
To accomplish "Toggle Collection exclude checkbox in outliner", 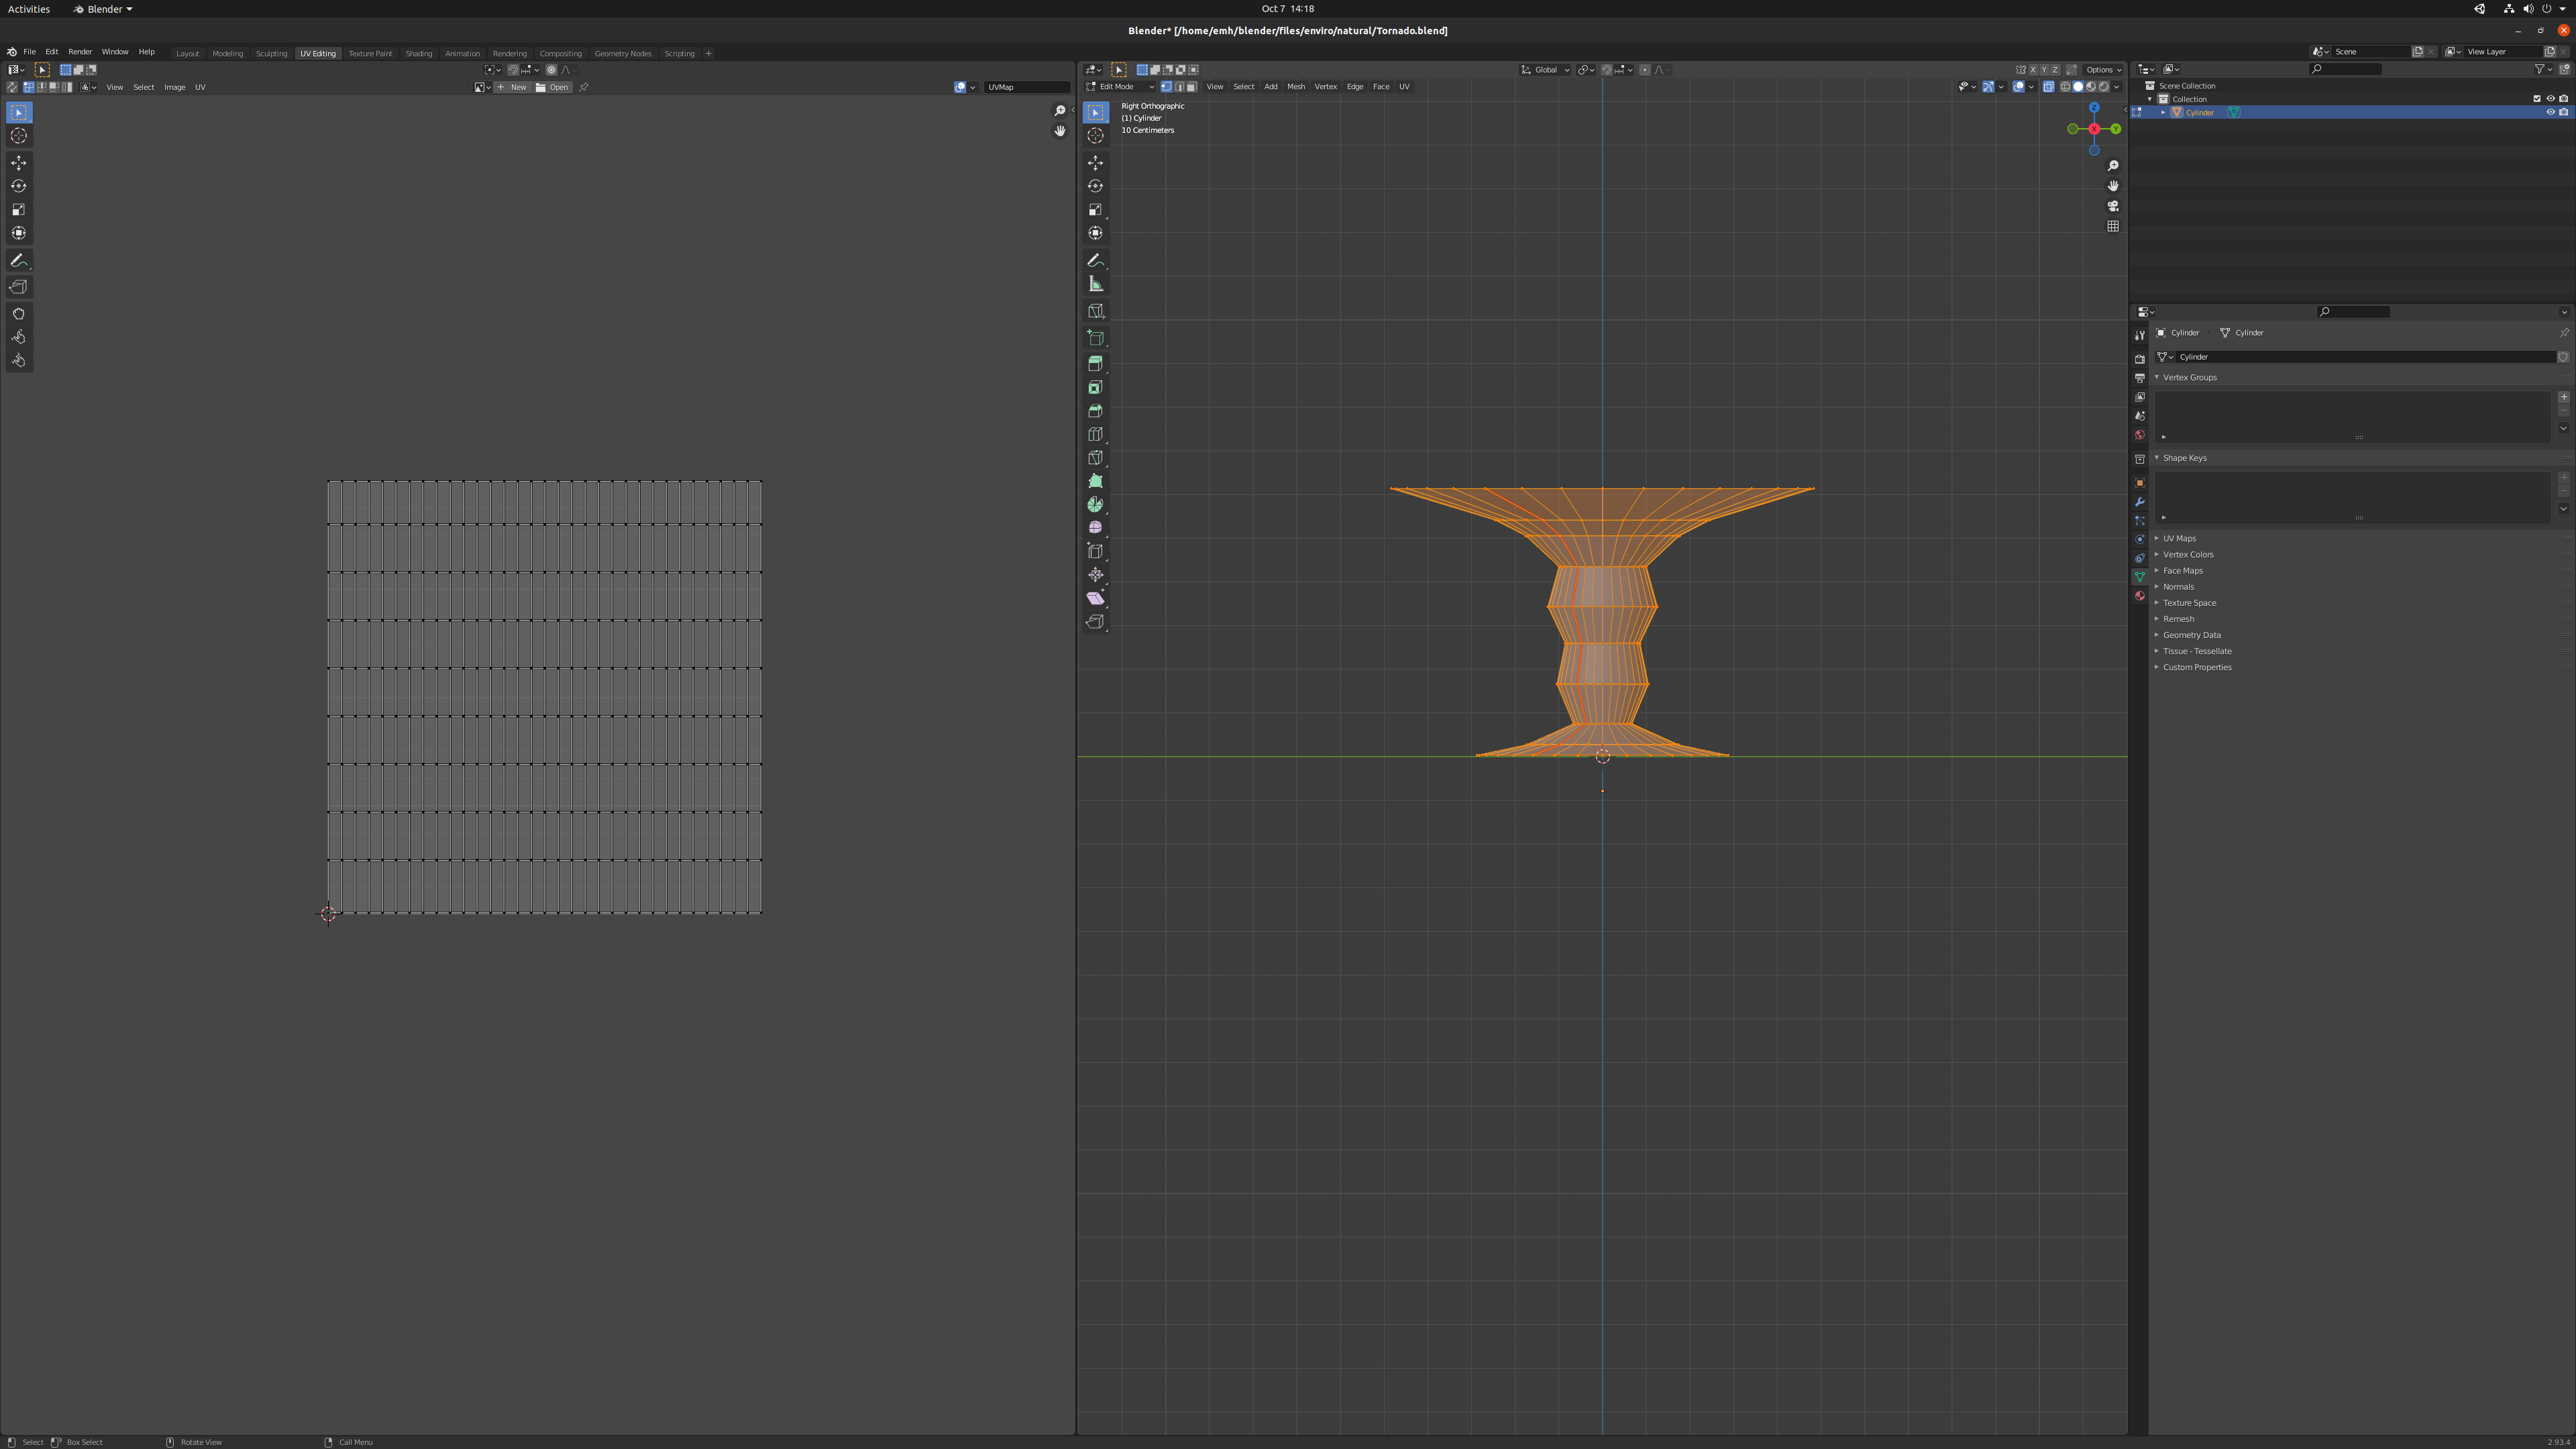I will point(2536,99).
